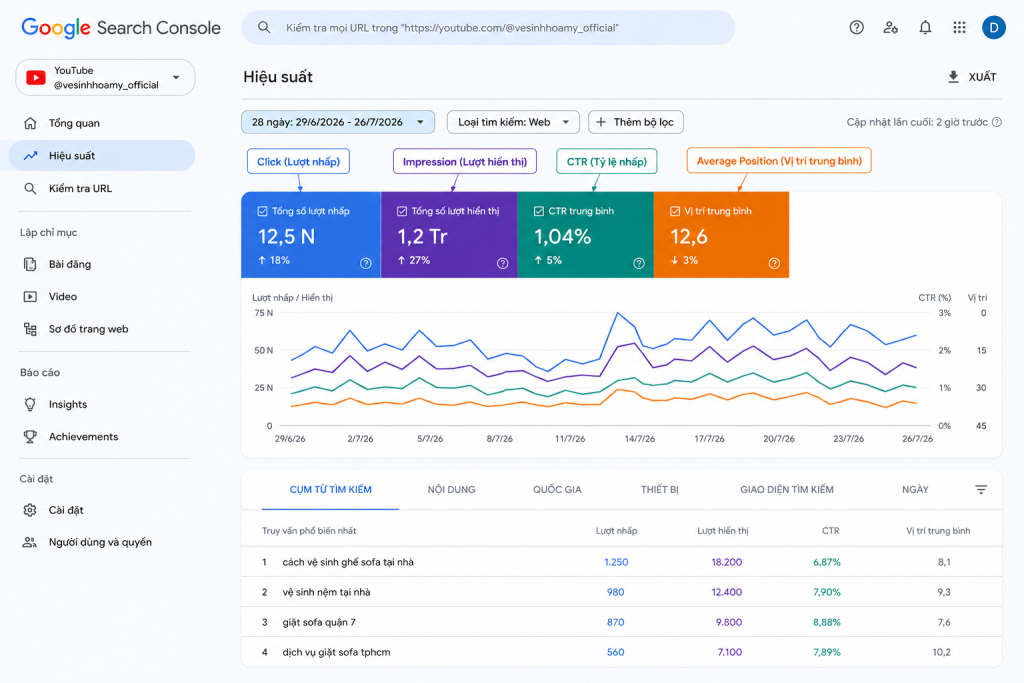Screen dimensions: 1024x683
Task: Select query row giặt sofa quận 7
Action: pos(621,622)
